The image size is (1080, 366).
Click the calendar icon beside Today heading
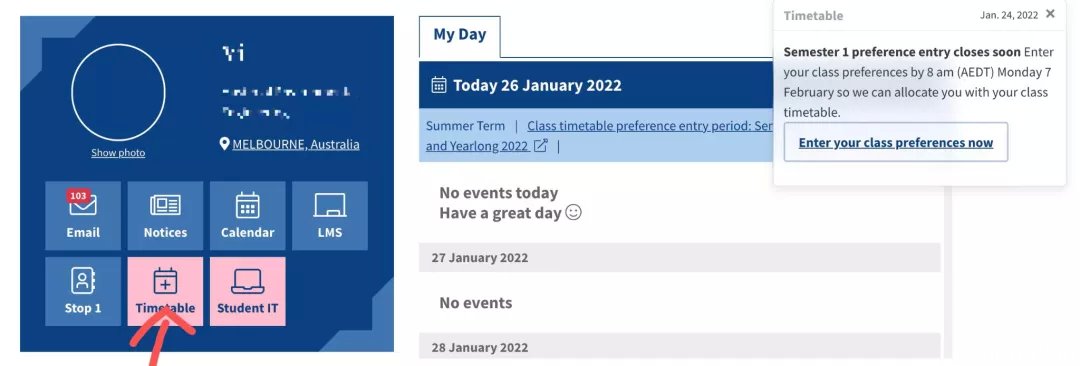[x=439, y=85]
